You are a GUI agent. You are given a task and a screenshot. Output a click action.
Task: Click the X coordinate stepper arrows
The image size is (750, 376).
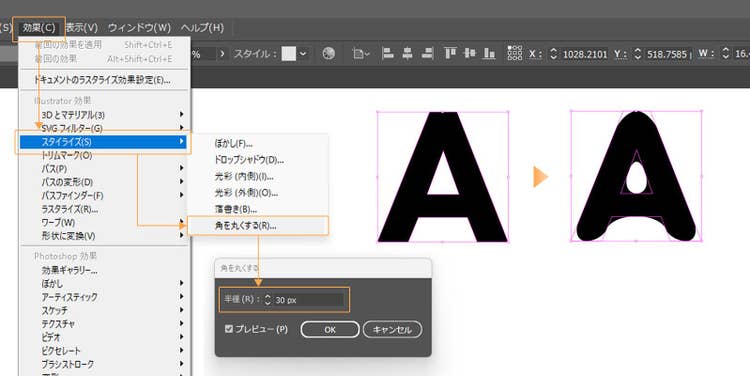(553, 54)
